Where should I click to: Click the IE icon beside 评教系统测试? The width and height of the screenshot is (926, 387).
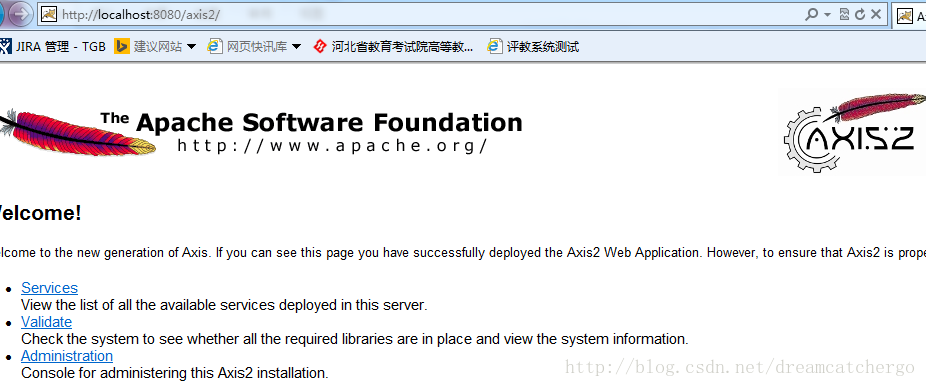(x=494, y=46)
